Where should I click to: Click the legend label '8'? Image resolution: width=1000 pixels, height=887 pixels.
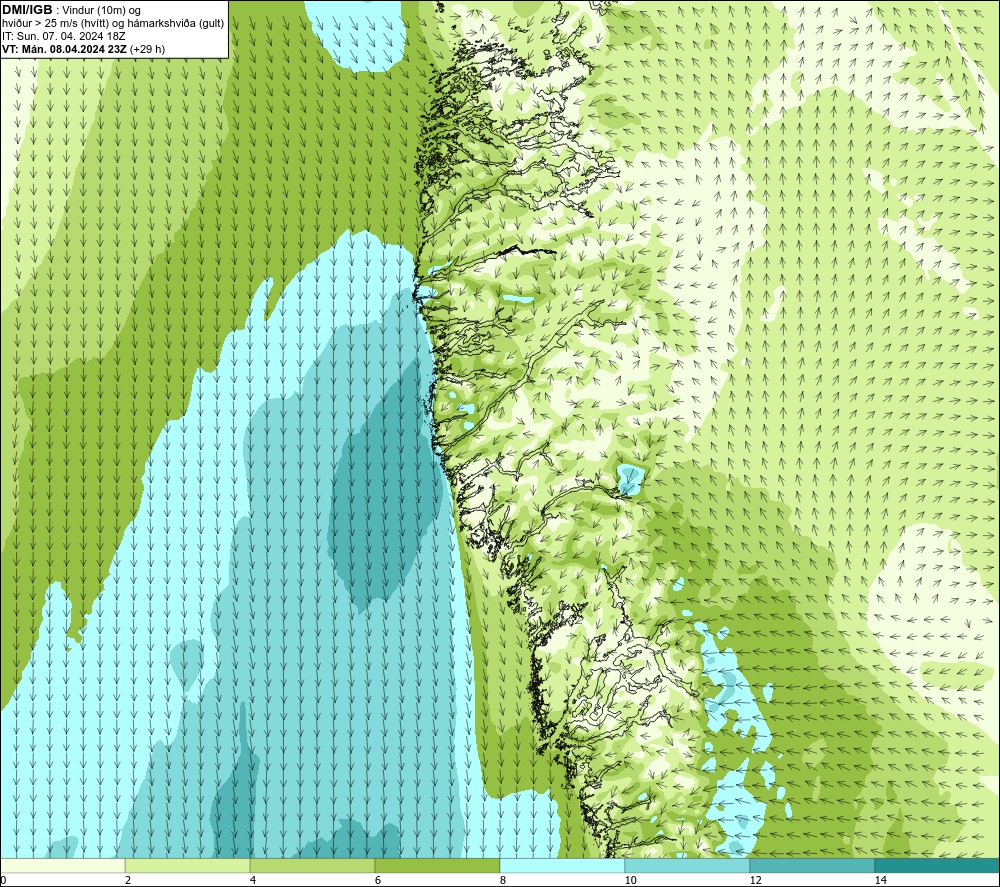503,880
